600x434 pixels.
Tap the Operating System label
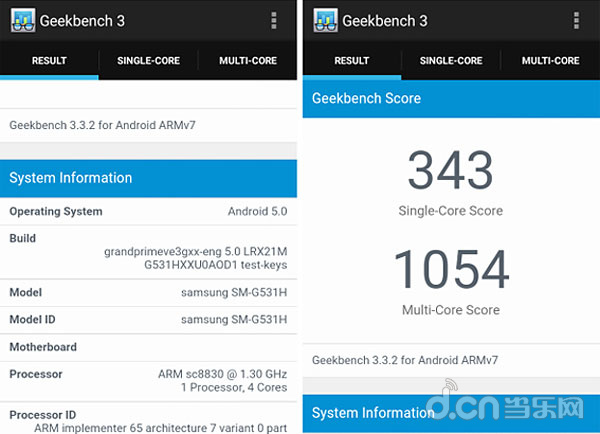coord(56,211)
